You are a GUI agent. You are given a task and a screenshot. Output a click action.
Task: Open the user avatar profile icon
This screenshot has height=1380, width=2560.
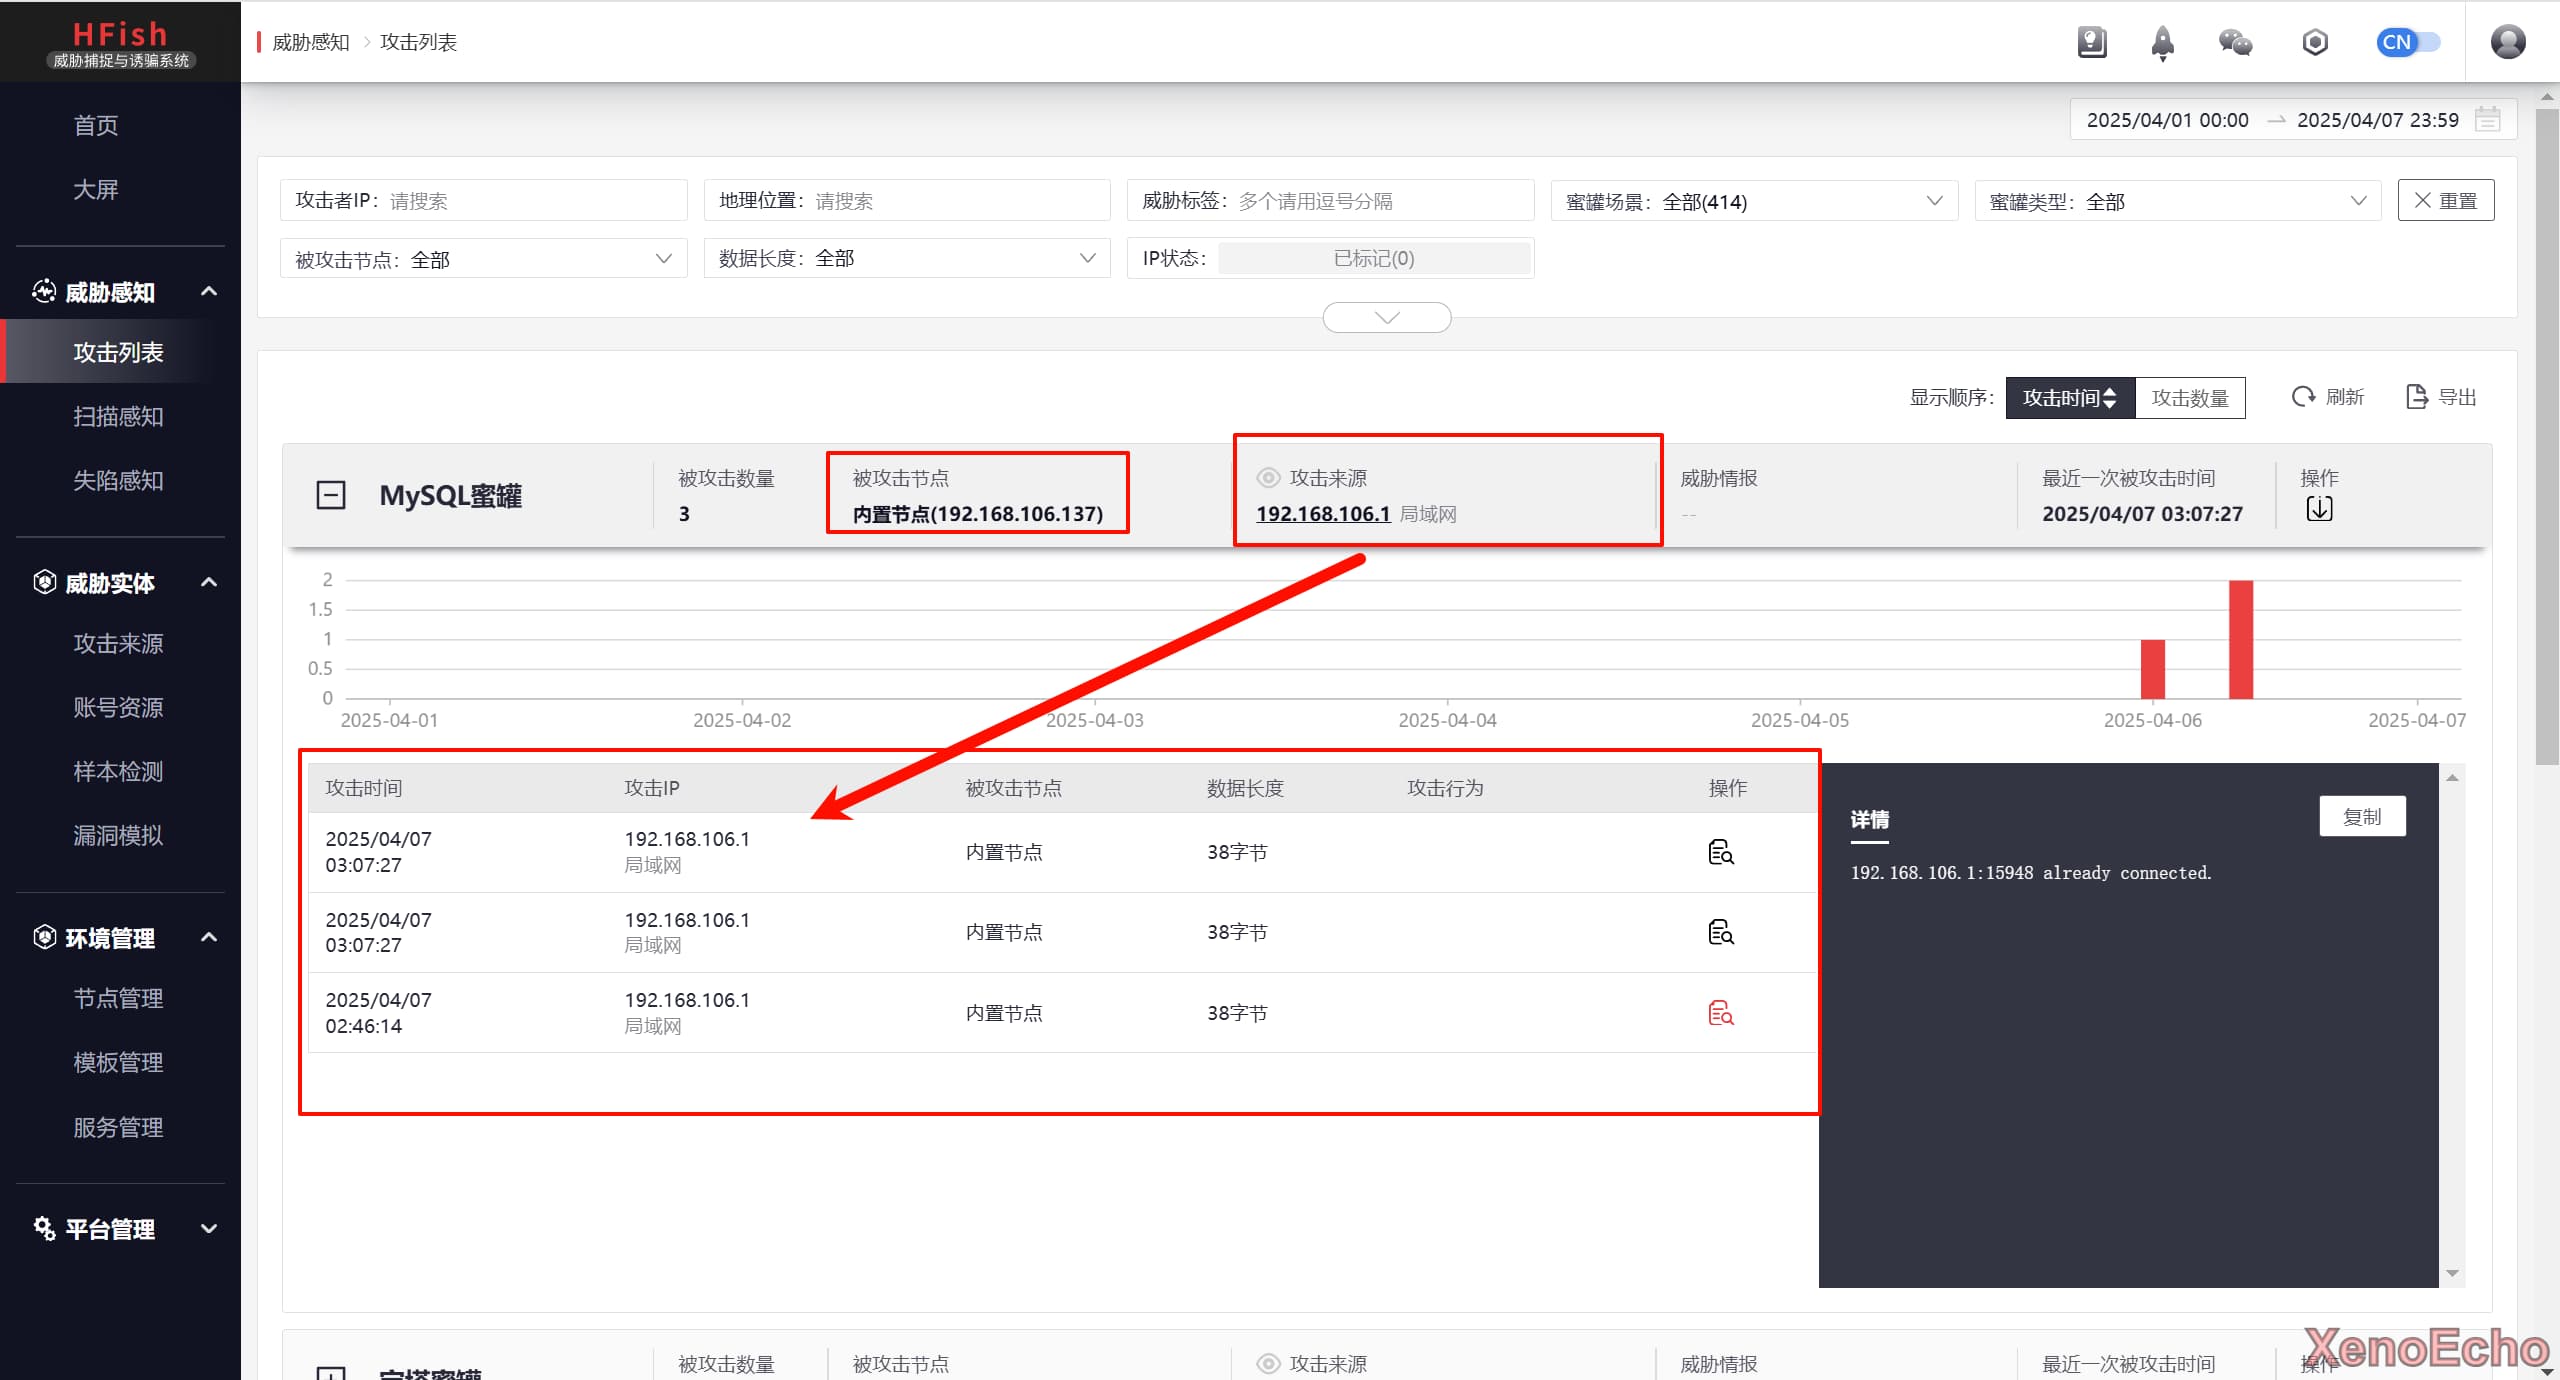pos(2507,42)
